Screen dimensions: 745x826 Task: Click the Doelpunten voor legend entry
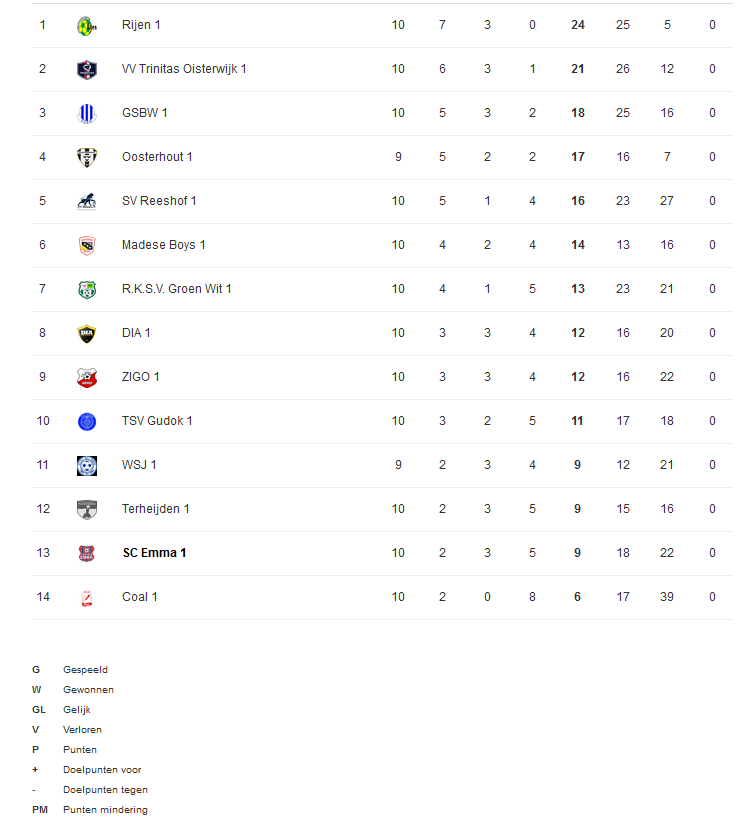[x=102, y=770]
